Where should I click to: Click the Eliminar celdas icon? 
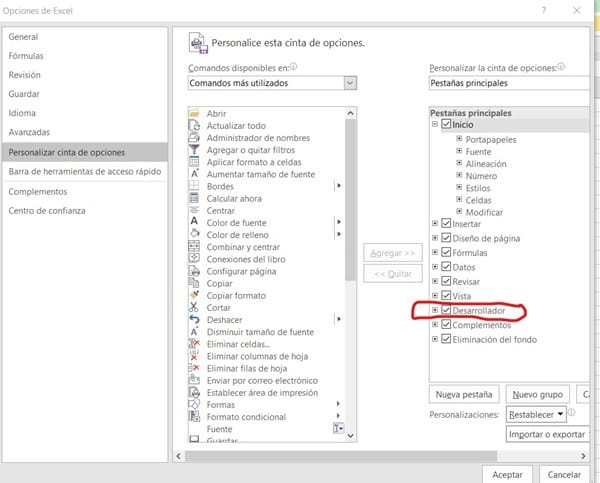[194, 344]
